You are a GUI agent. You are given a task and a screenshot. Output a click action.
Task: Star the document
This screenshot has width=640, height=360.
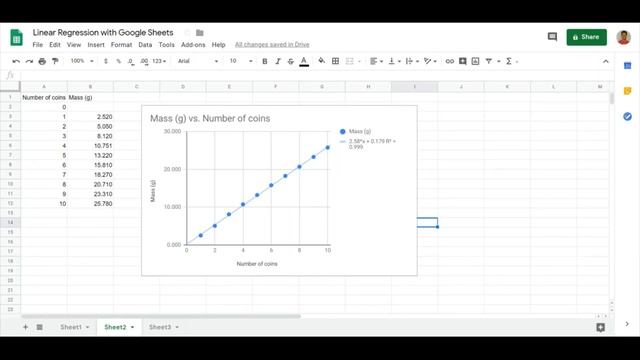(187, 33)
